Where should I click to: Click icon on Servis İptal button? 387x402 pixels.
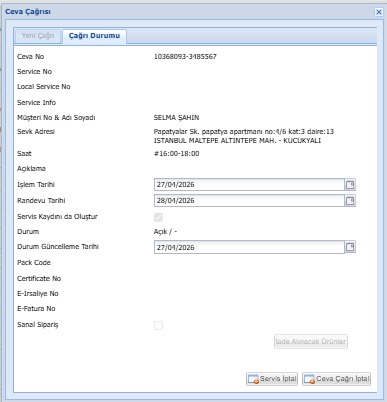[253, 379]
